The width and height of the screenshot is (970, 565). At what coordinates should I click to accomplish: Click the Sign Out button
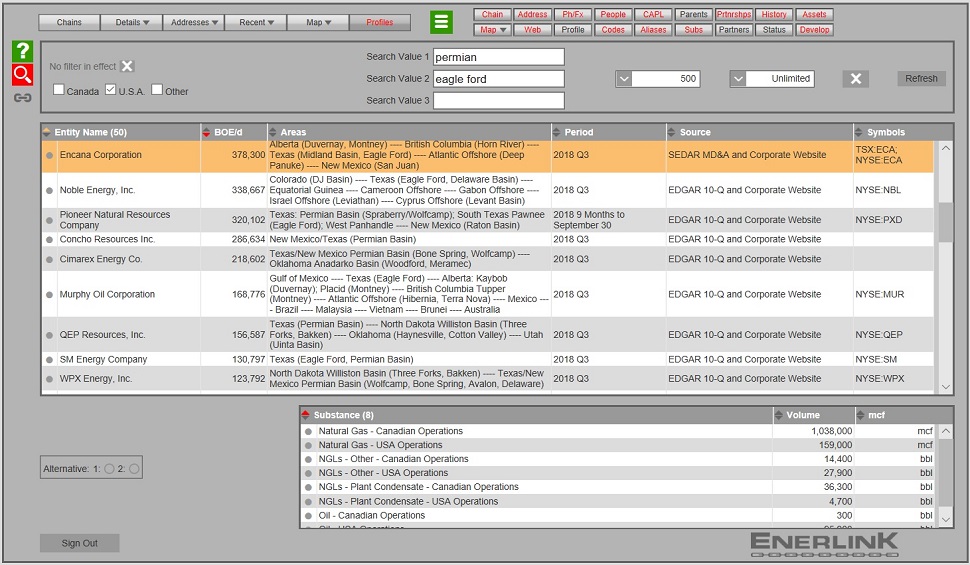[79, 543]
